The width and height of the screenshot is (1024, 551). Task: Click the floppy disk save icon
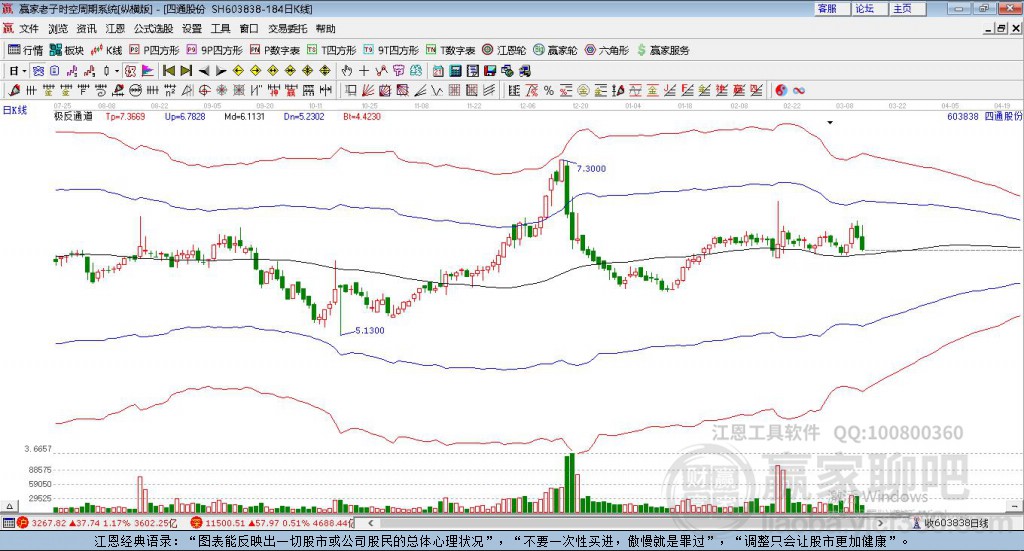pos(490,71)
